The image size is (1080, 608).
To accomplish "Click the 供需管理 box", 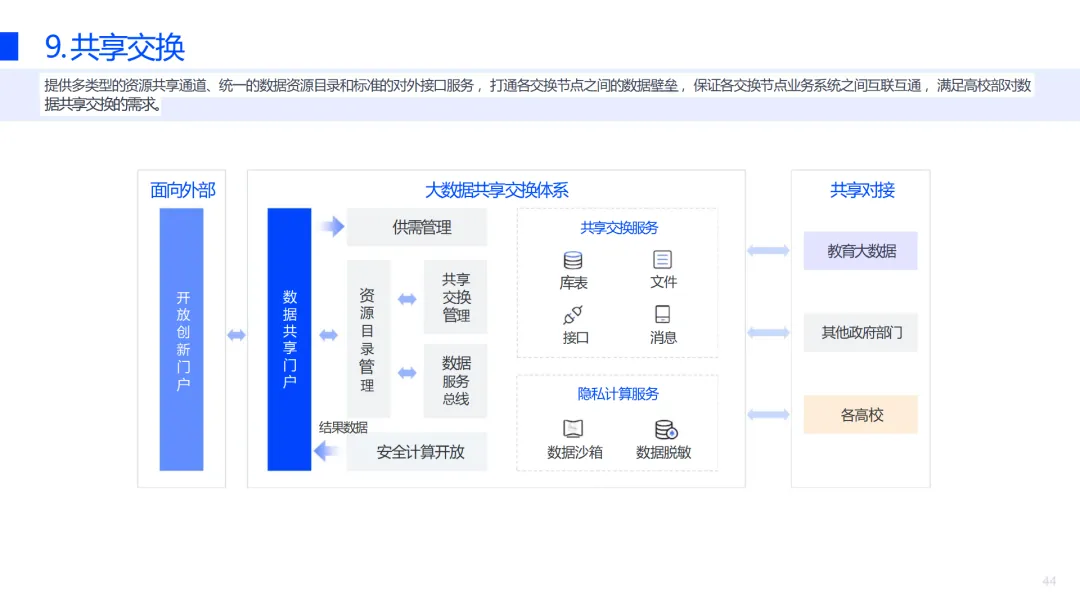I will pos(417,227).
